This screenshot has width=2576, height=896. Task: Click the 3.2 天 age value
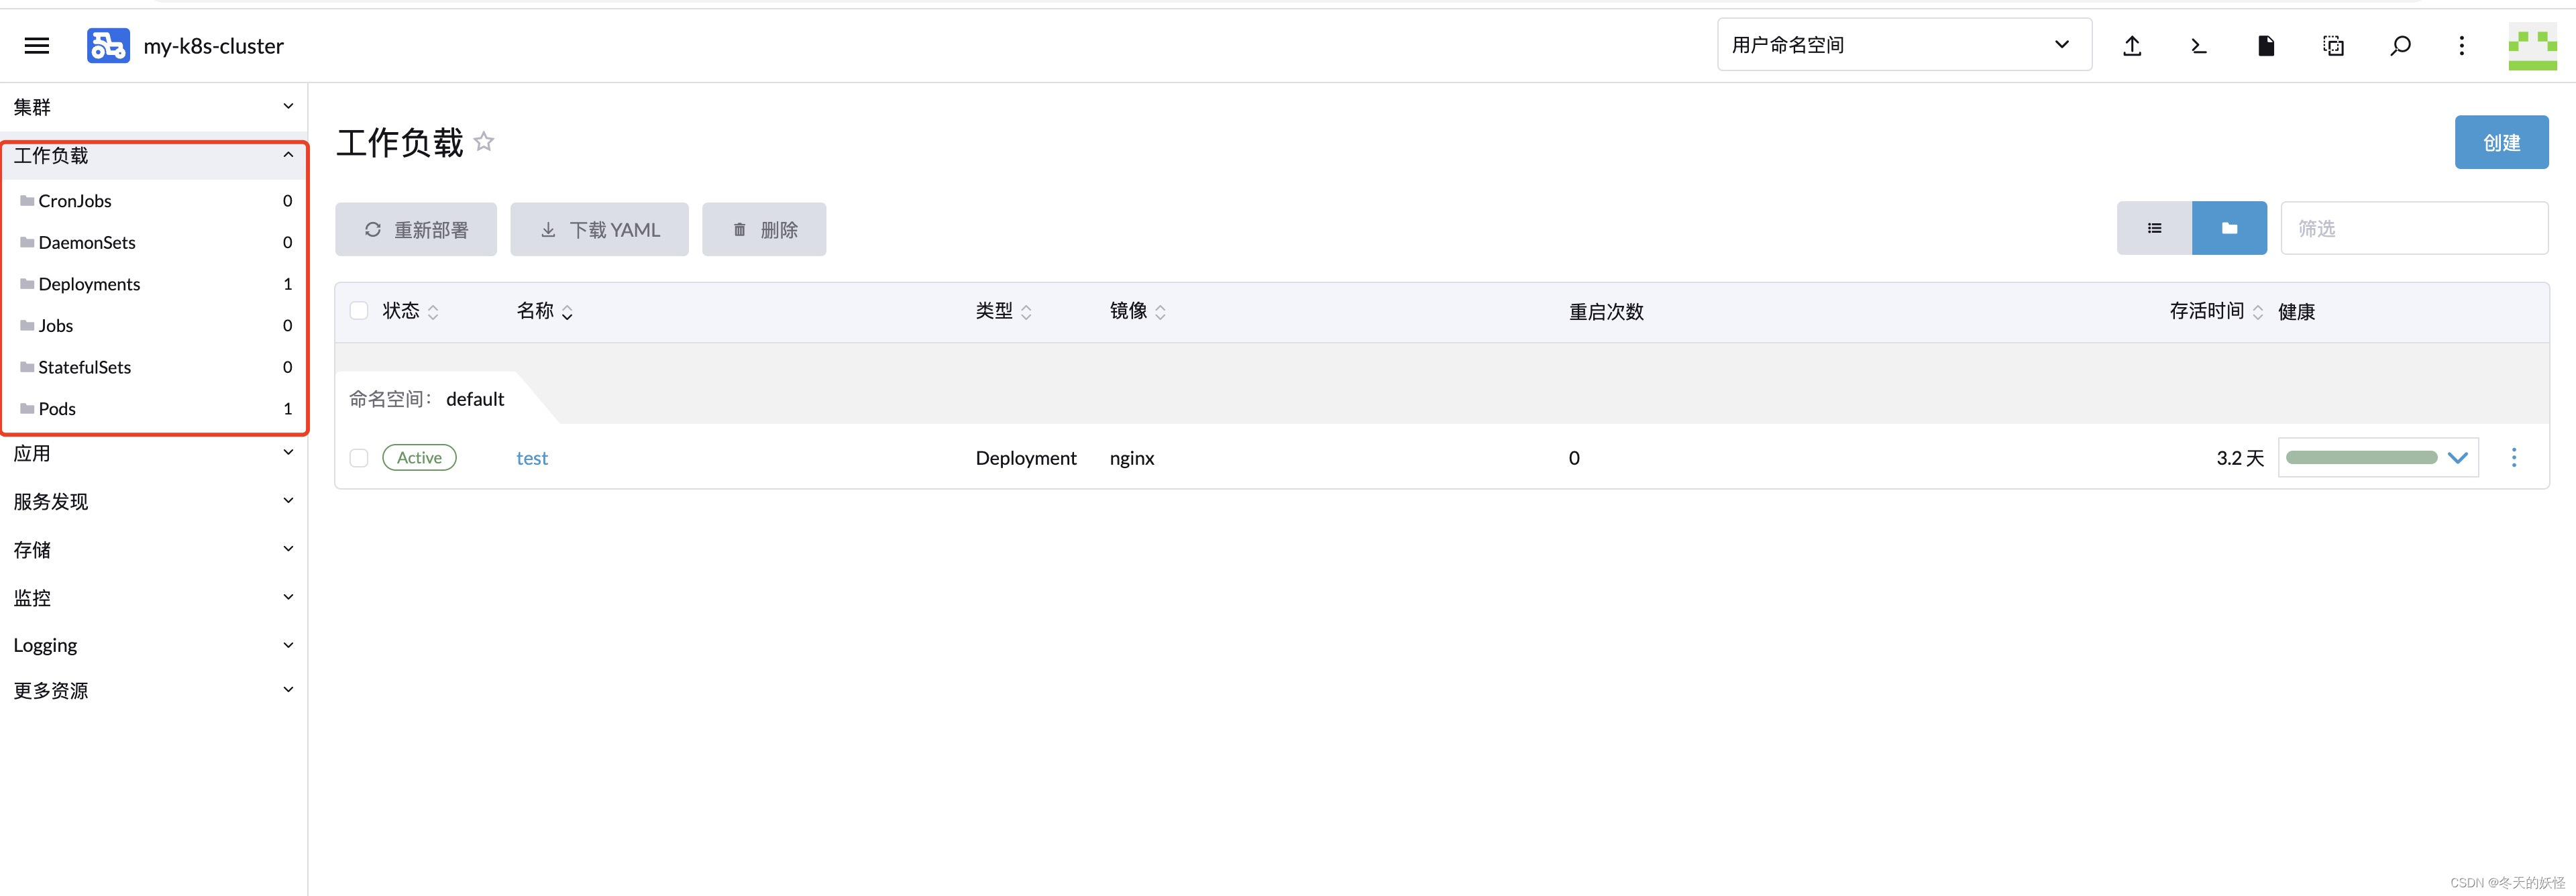[2240, 458]
